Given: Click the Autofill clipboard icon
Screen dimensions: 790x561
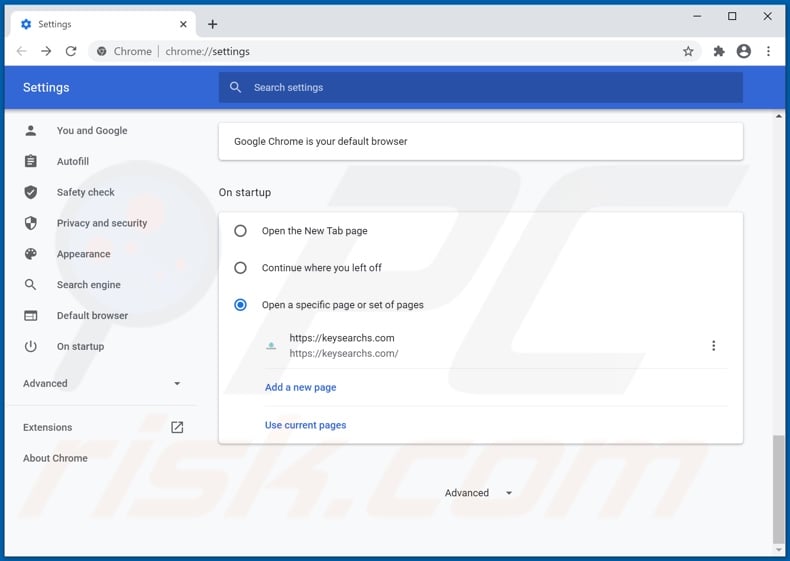Looking at the screenshot, I should (x=31, y=161).
